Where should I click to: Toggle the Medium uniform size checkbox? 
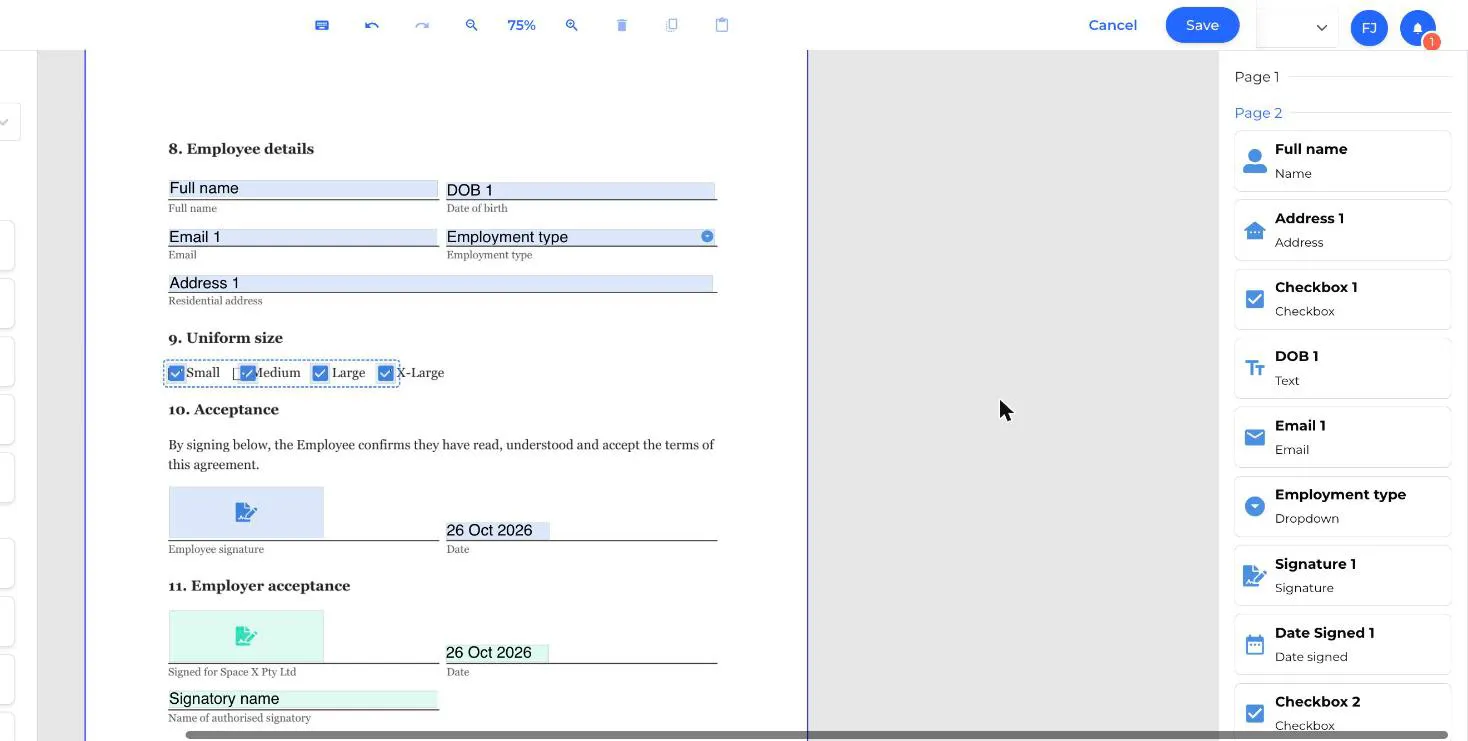pyautogui.click(x=247, y=373)
